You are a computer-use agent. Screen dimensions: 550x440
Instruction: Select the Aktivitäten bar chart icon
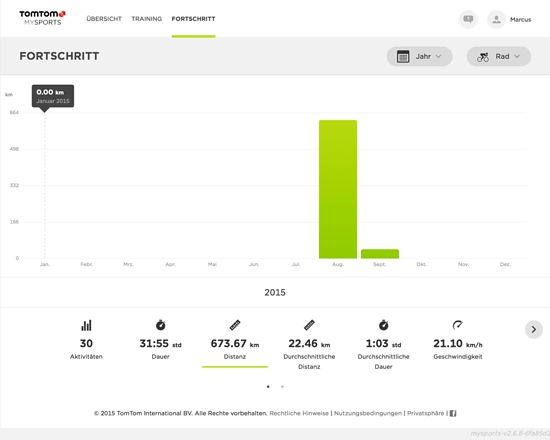[86, 325]
